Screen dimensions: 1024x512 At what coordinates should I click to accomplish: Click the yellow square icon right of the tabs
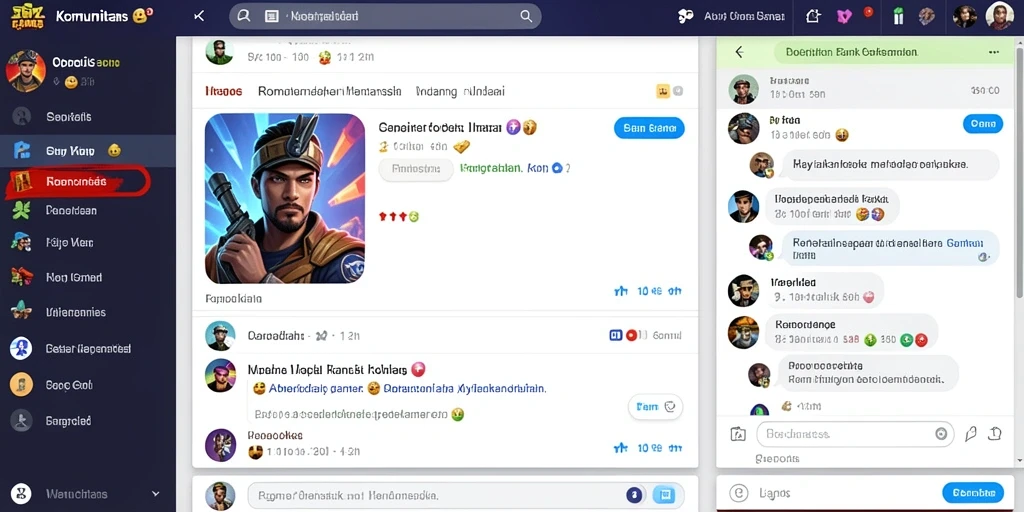tap(663, 91)
